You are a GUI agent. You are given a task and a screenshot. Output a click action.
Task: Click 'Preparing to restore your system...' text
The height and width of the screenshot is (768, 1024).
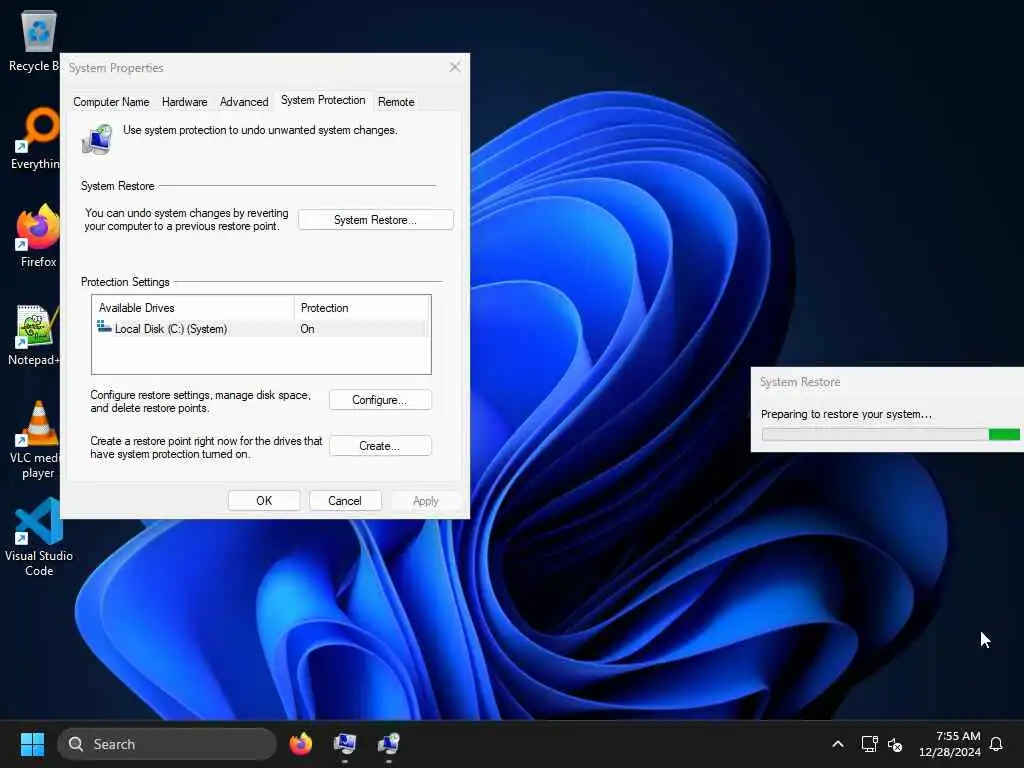tap(846, 414)
